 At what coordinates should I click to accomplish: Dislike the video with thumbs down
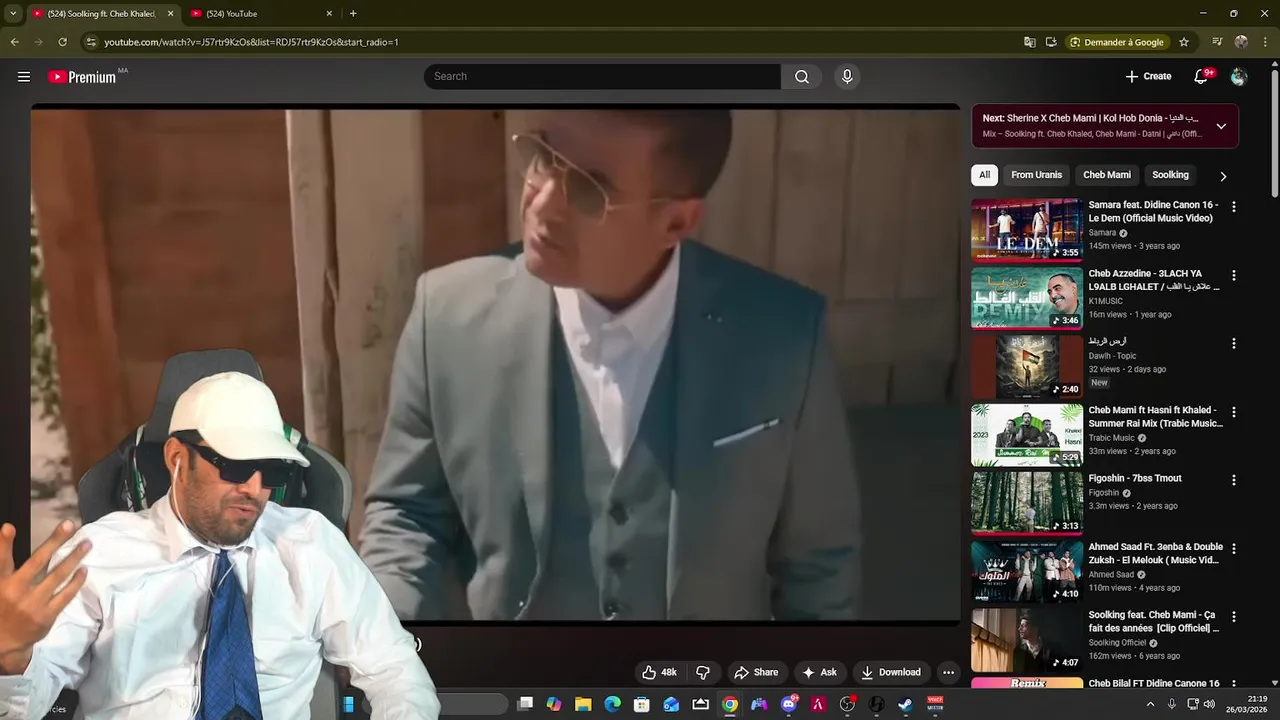[703, 672]
